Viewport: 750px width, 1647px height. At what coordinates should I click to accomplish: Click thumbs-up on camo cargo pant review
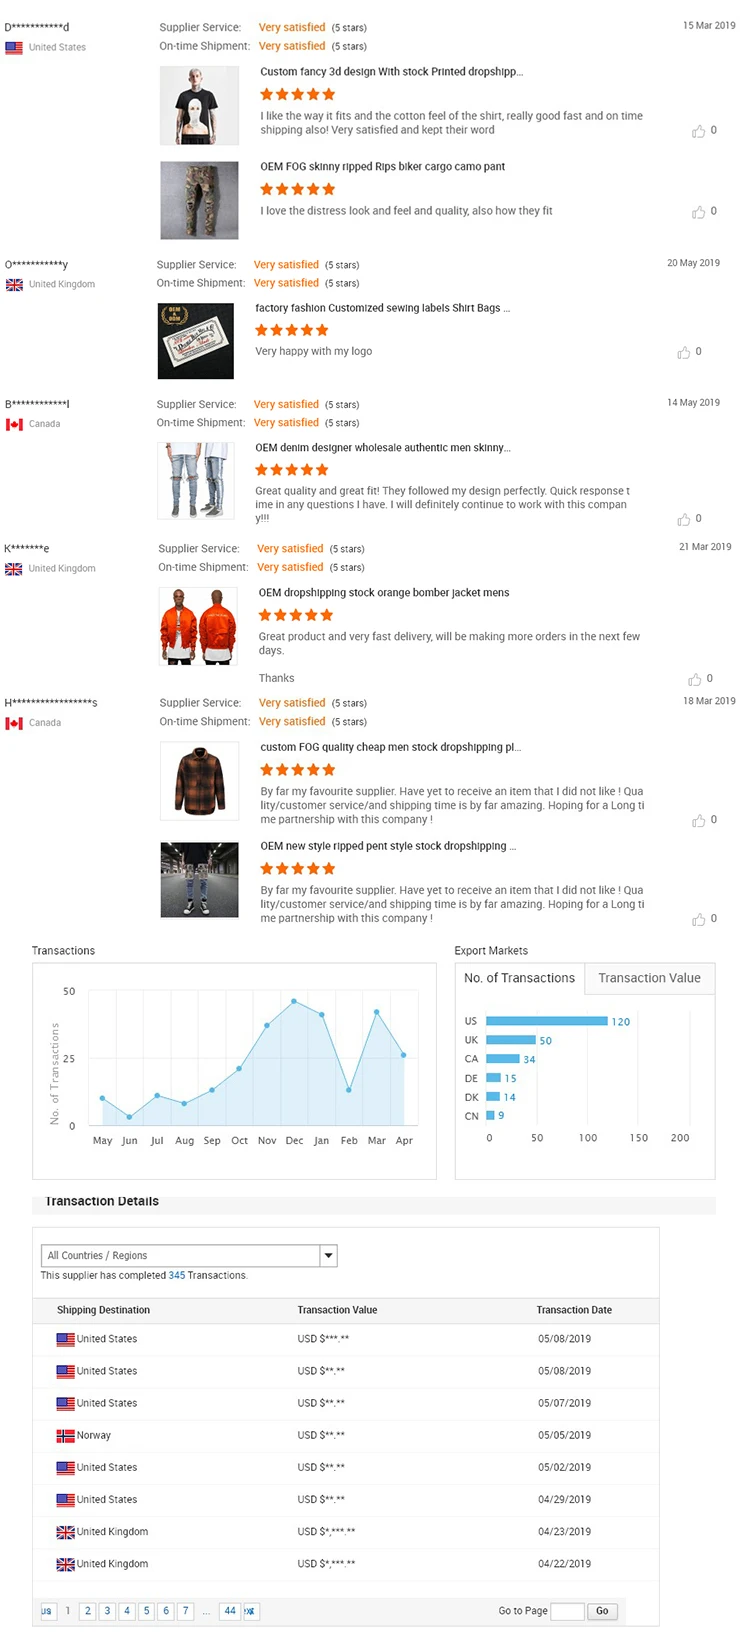(698, 212)
